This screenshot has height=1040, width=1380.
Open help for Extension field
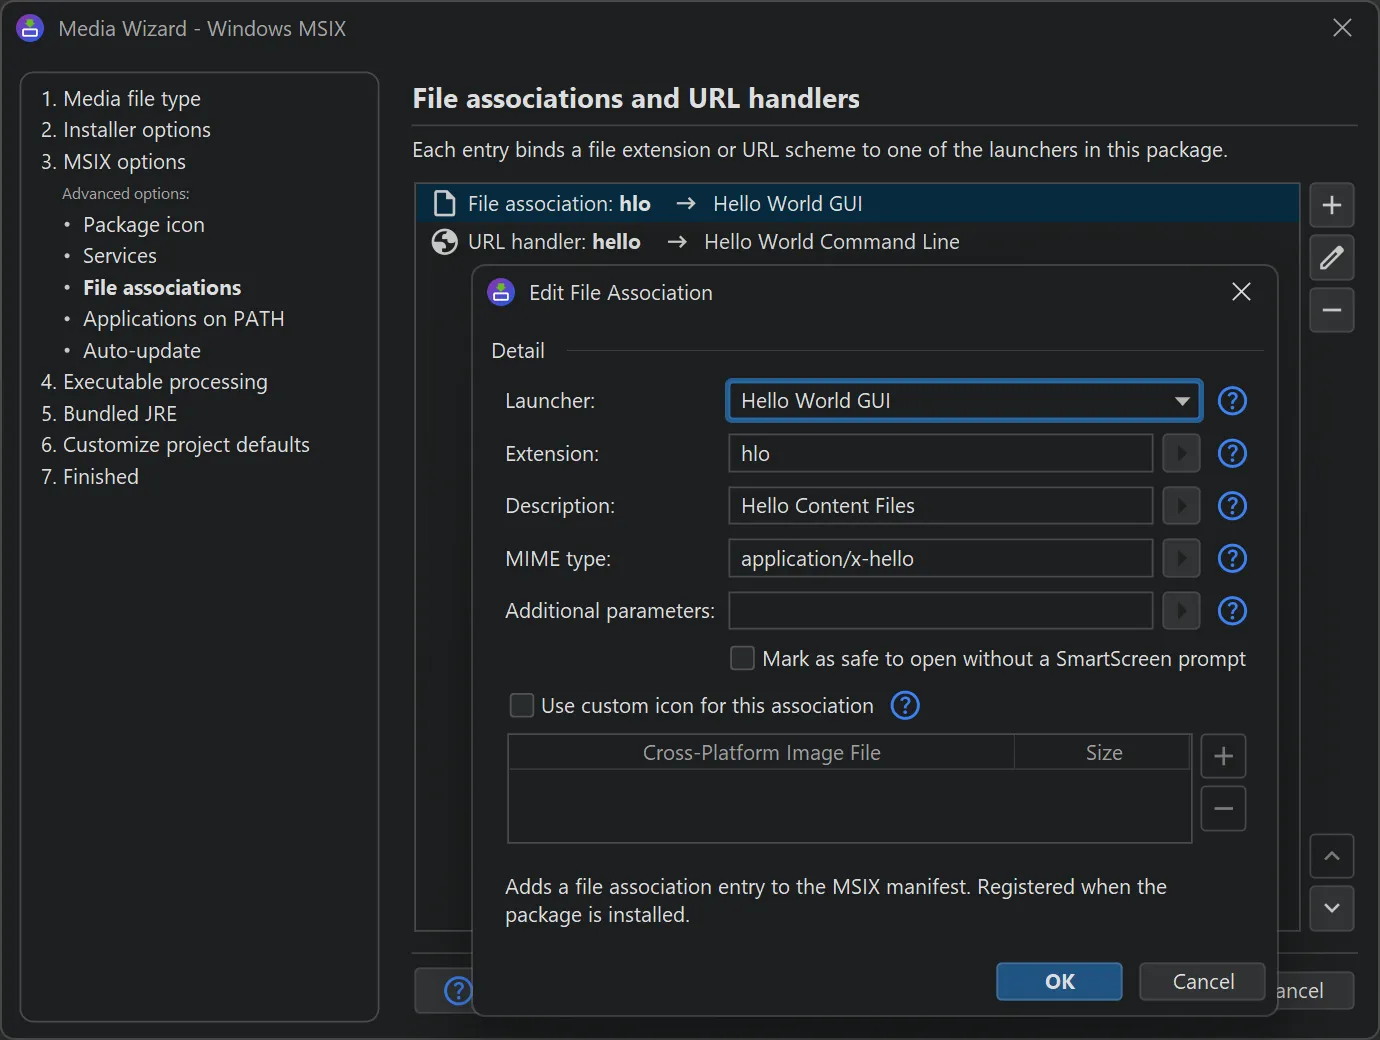tap(1232, 453)
